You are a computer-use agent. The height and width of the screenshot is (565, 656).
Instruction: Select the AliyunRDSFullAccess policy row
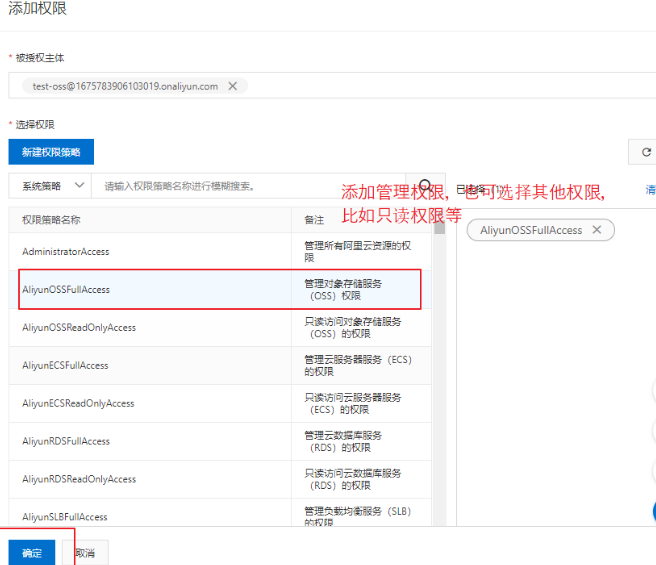(x=220, y=442)
